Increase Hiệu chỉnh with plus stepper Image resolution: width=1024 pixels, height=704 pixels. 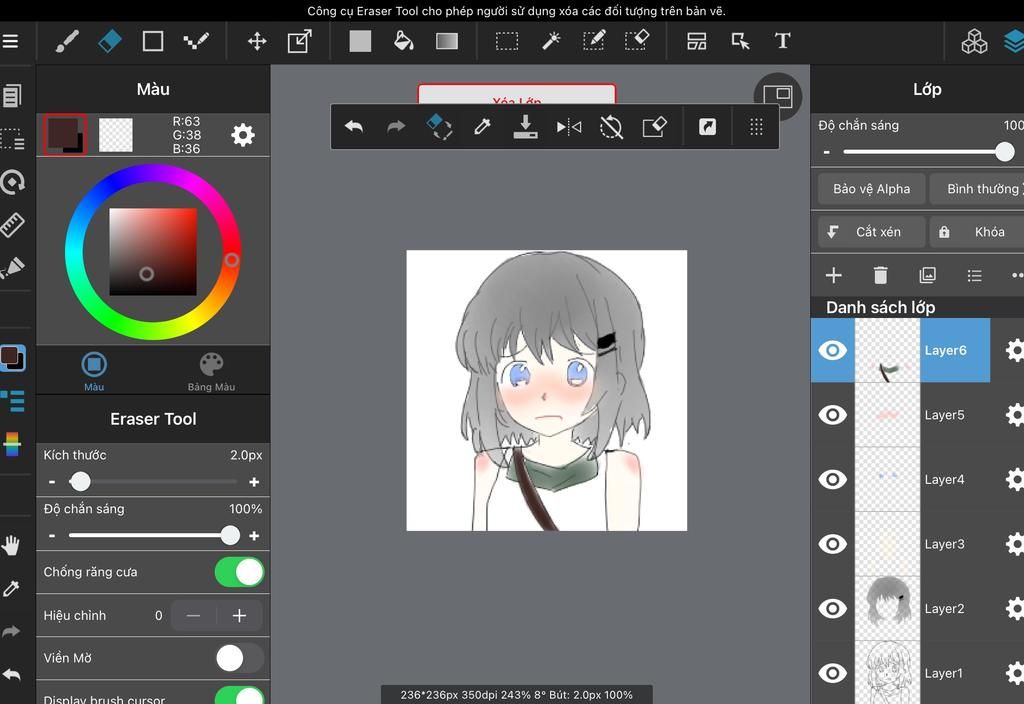pyautogui.click(x=239, y=615)
